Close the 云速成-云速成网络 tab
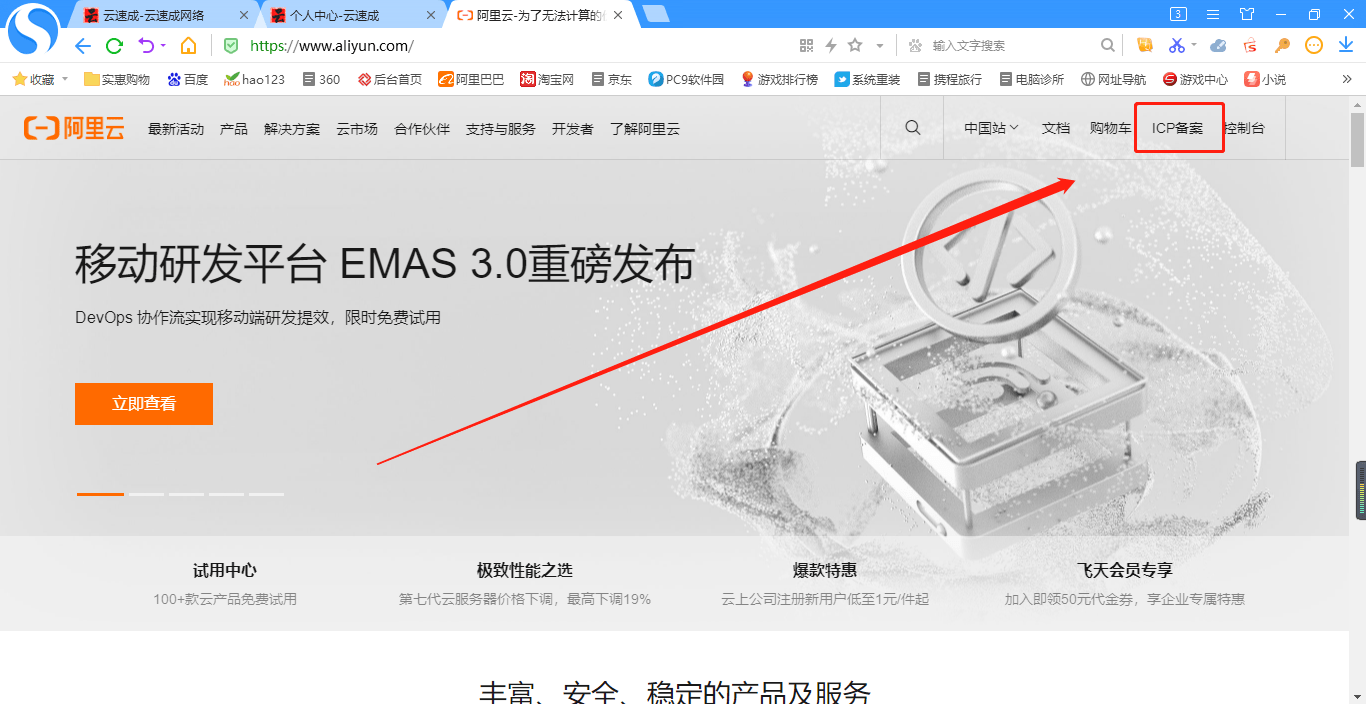This screenshot has width=1366, height=704. [244, 15]
